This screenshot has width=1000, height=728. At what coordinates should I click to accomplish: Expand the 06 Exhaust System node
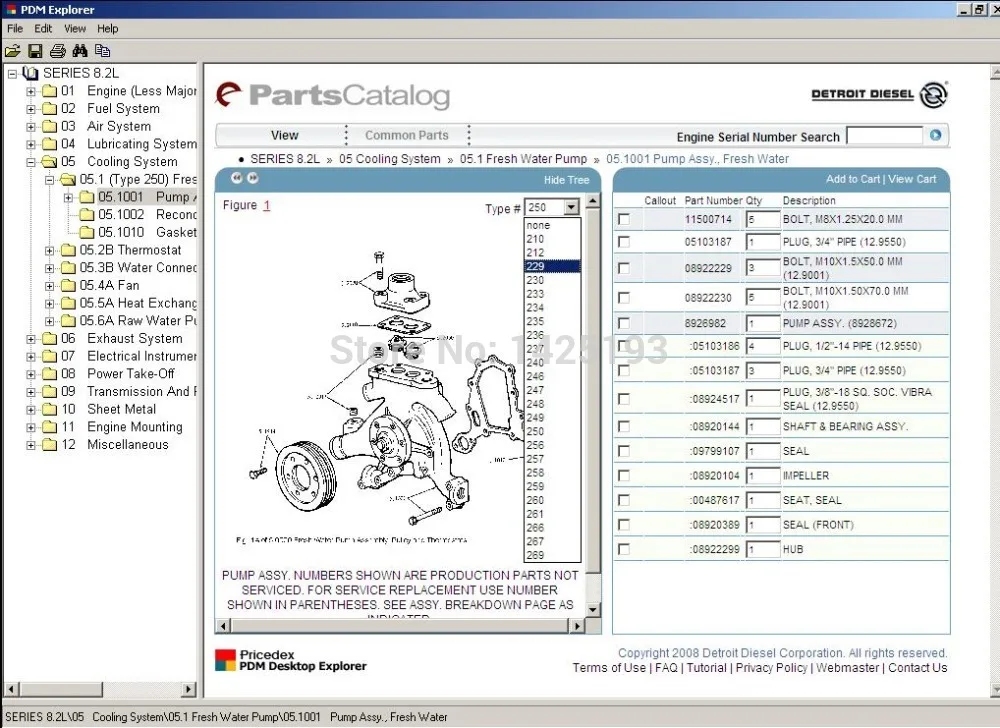[x=31, y=339]
